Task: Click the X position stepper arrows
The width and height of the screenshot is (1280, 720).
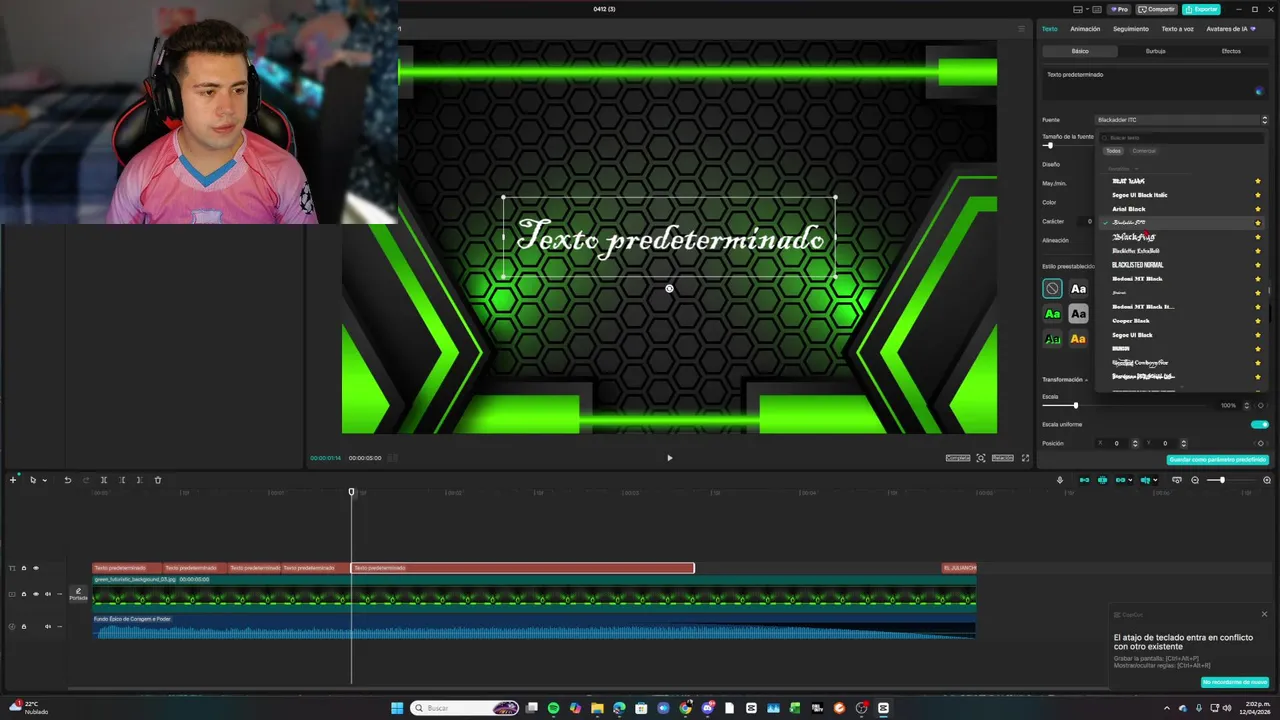Action: coord(1135,443)
